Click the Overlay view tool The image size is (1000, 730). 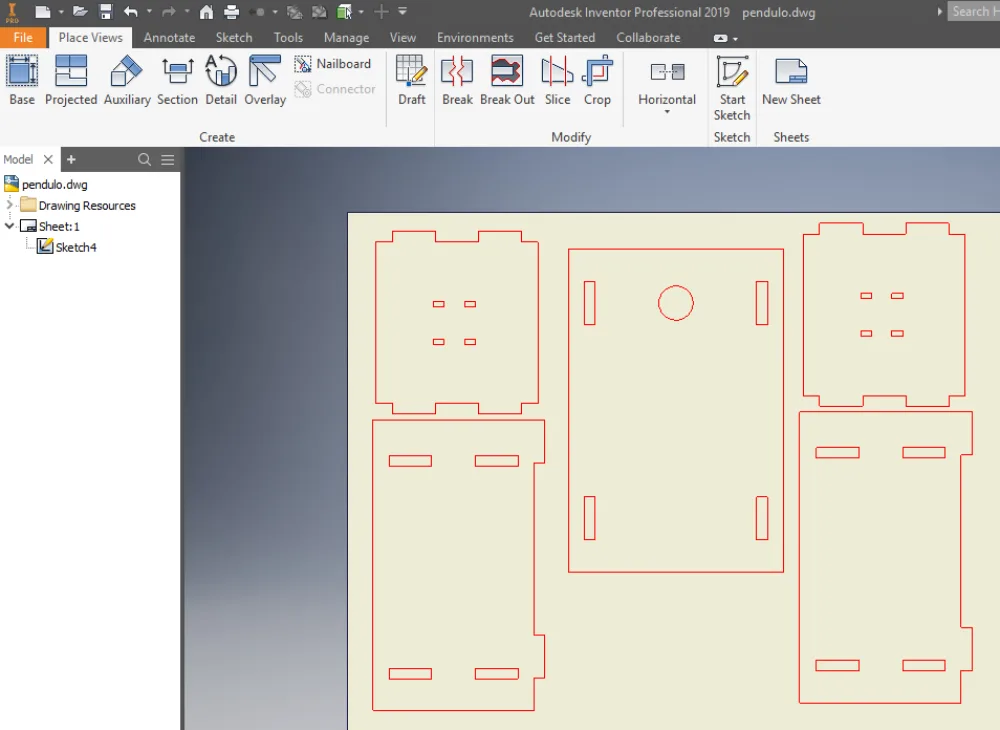click(x=265, y=80)
